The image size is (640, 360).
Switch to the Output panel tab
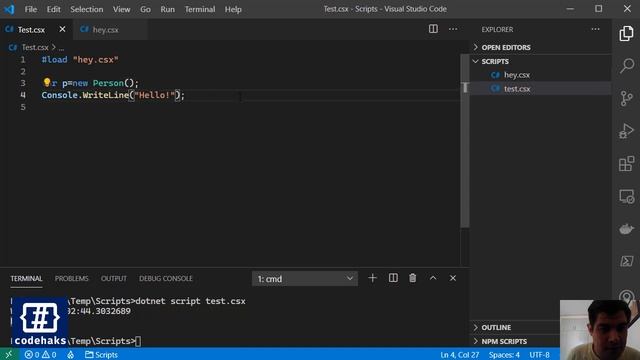coord(113,278)
